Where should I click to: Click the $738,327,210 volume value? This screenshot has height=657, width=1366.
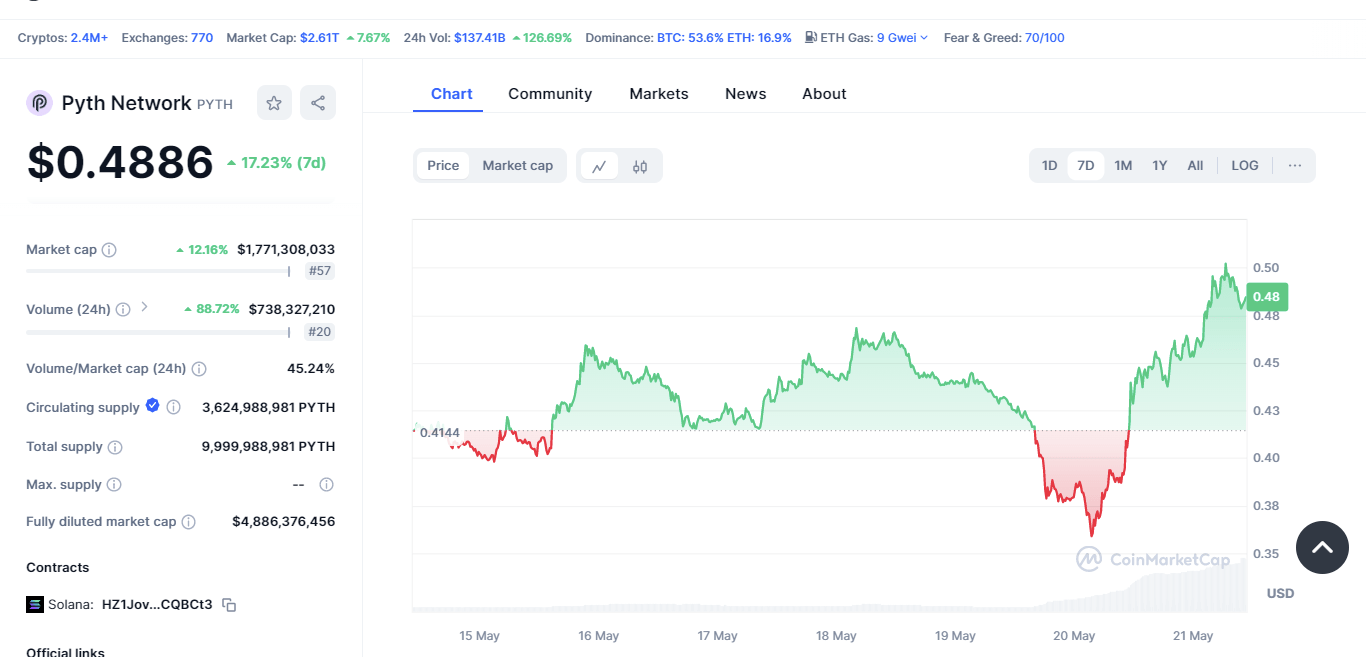pos(292,309)
